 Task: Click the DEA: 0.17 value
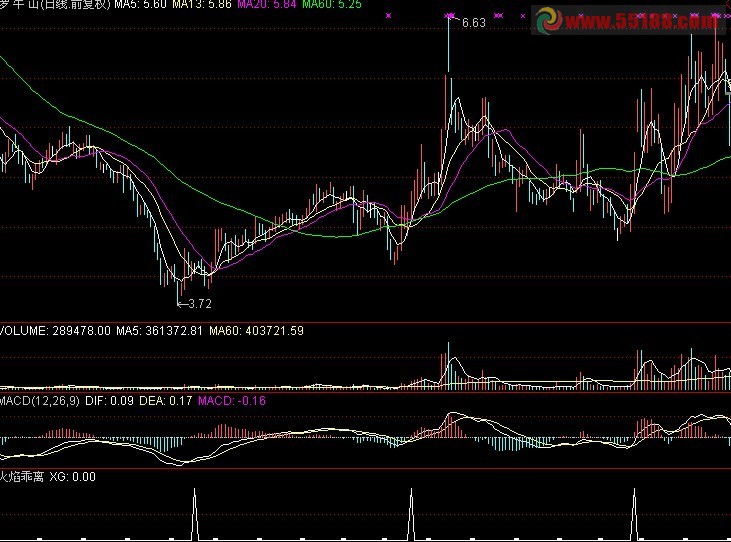tap(166, 401)
